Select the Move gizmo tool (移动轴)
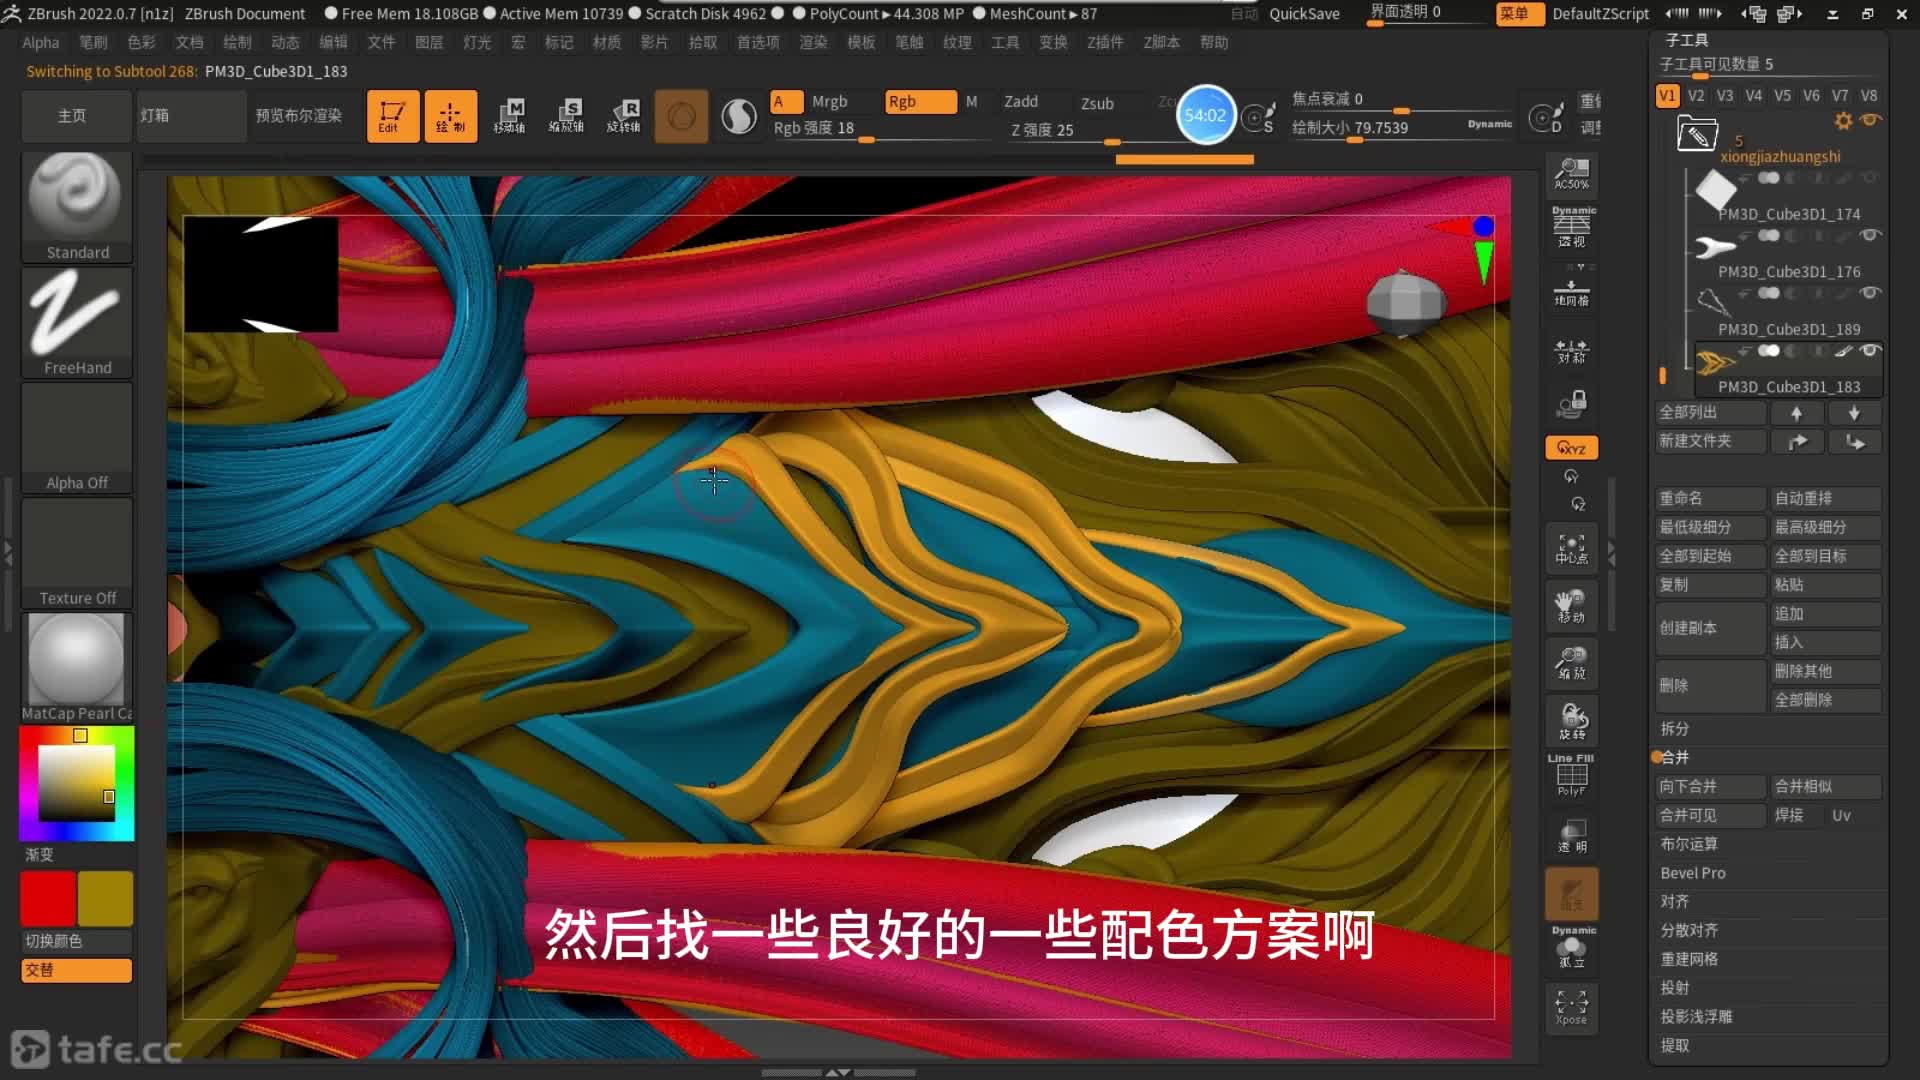The height and width of the screenshot is (1080, 1920). [510, 116]
